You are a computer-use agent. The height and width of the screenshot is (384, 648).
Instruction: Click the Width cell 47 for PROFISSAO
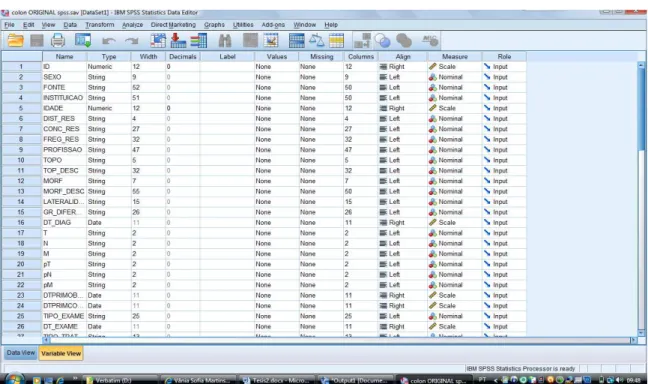[x=148, y=150]
